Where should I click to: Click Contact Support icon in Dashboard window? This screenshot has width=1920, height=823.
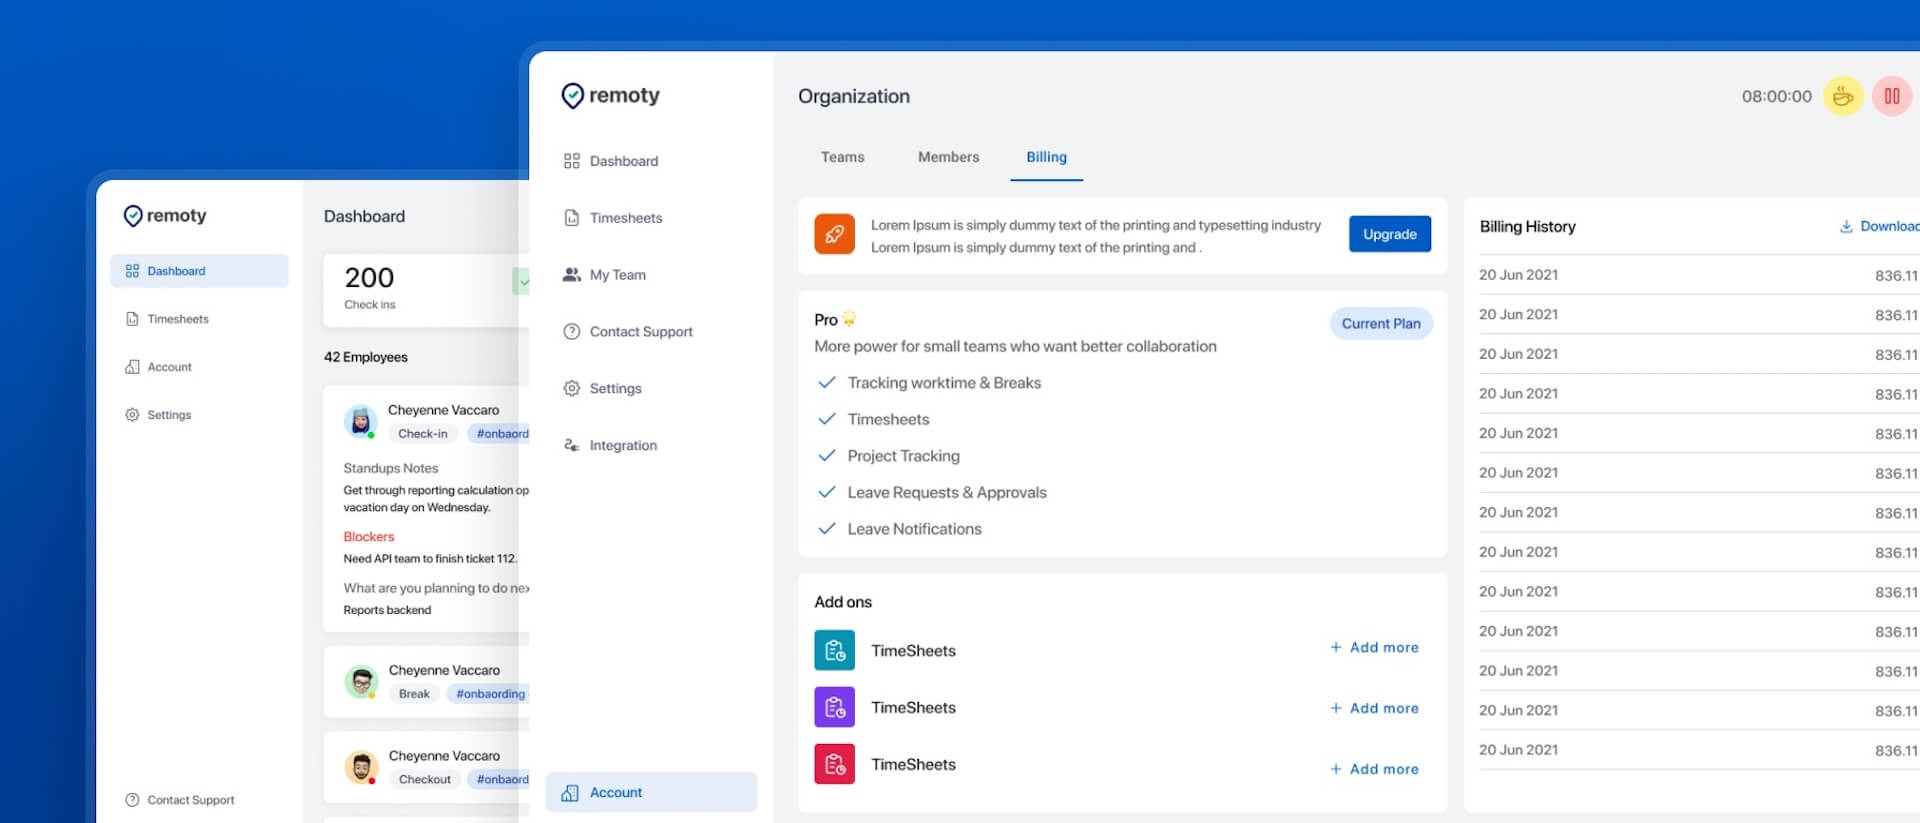132,800
